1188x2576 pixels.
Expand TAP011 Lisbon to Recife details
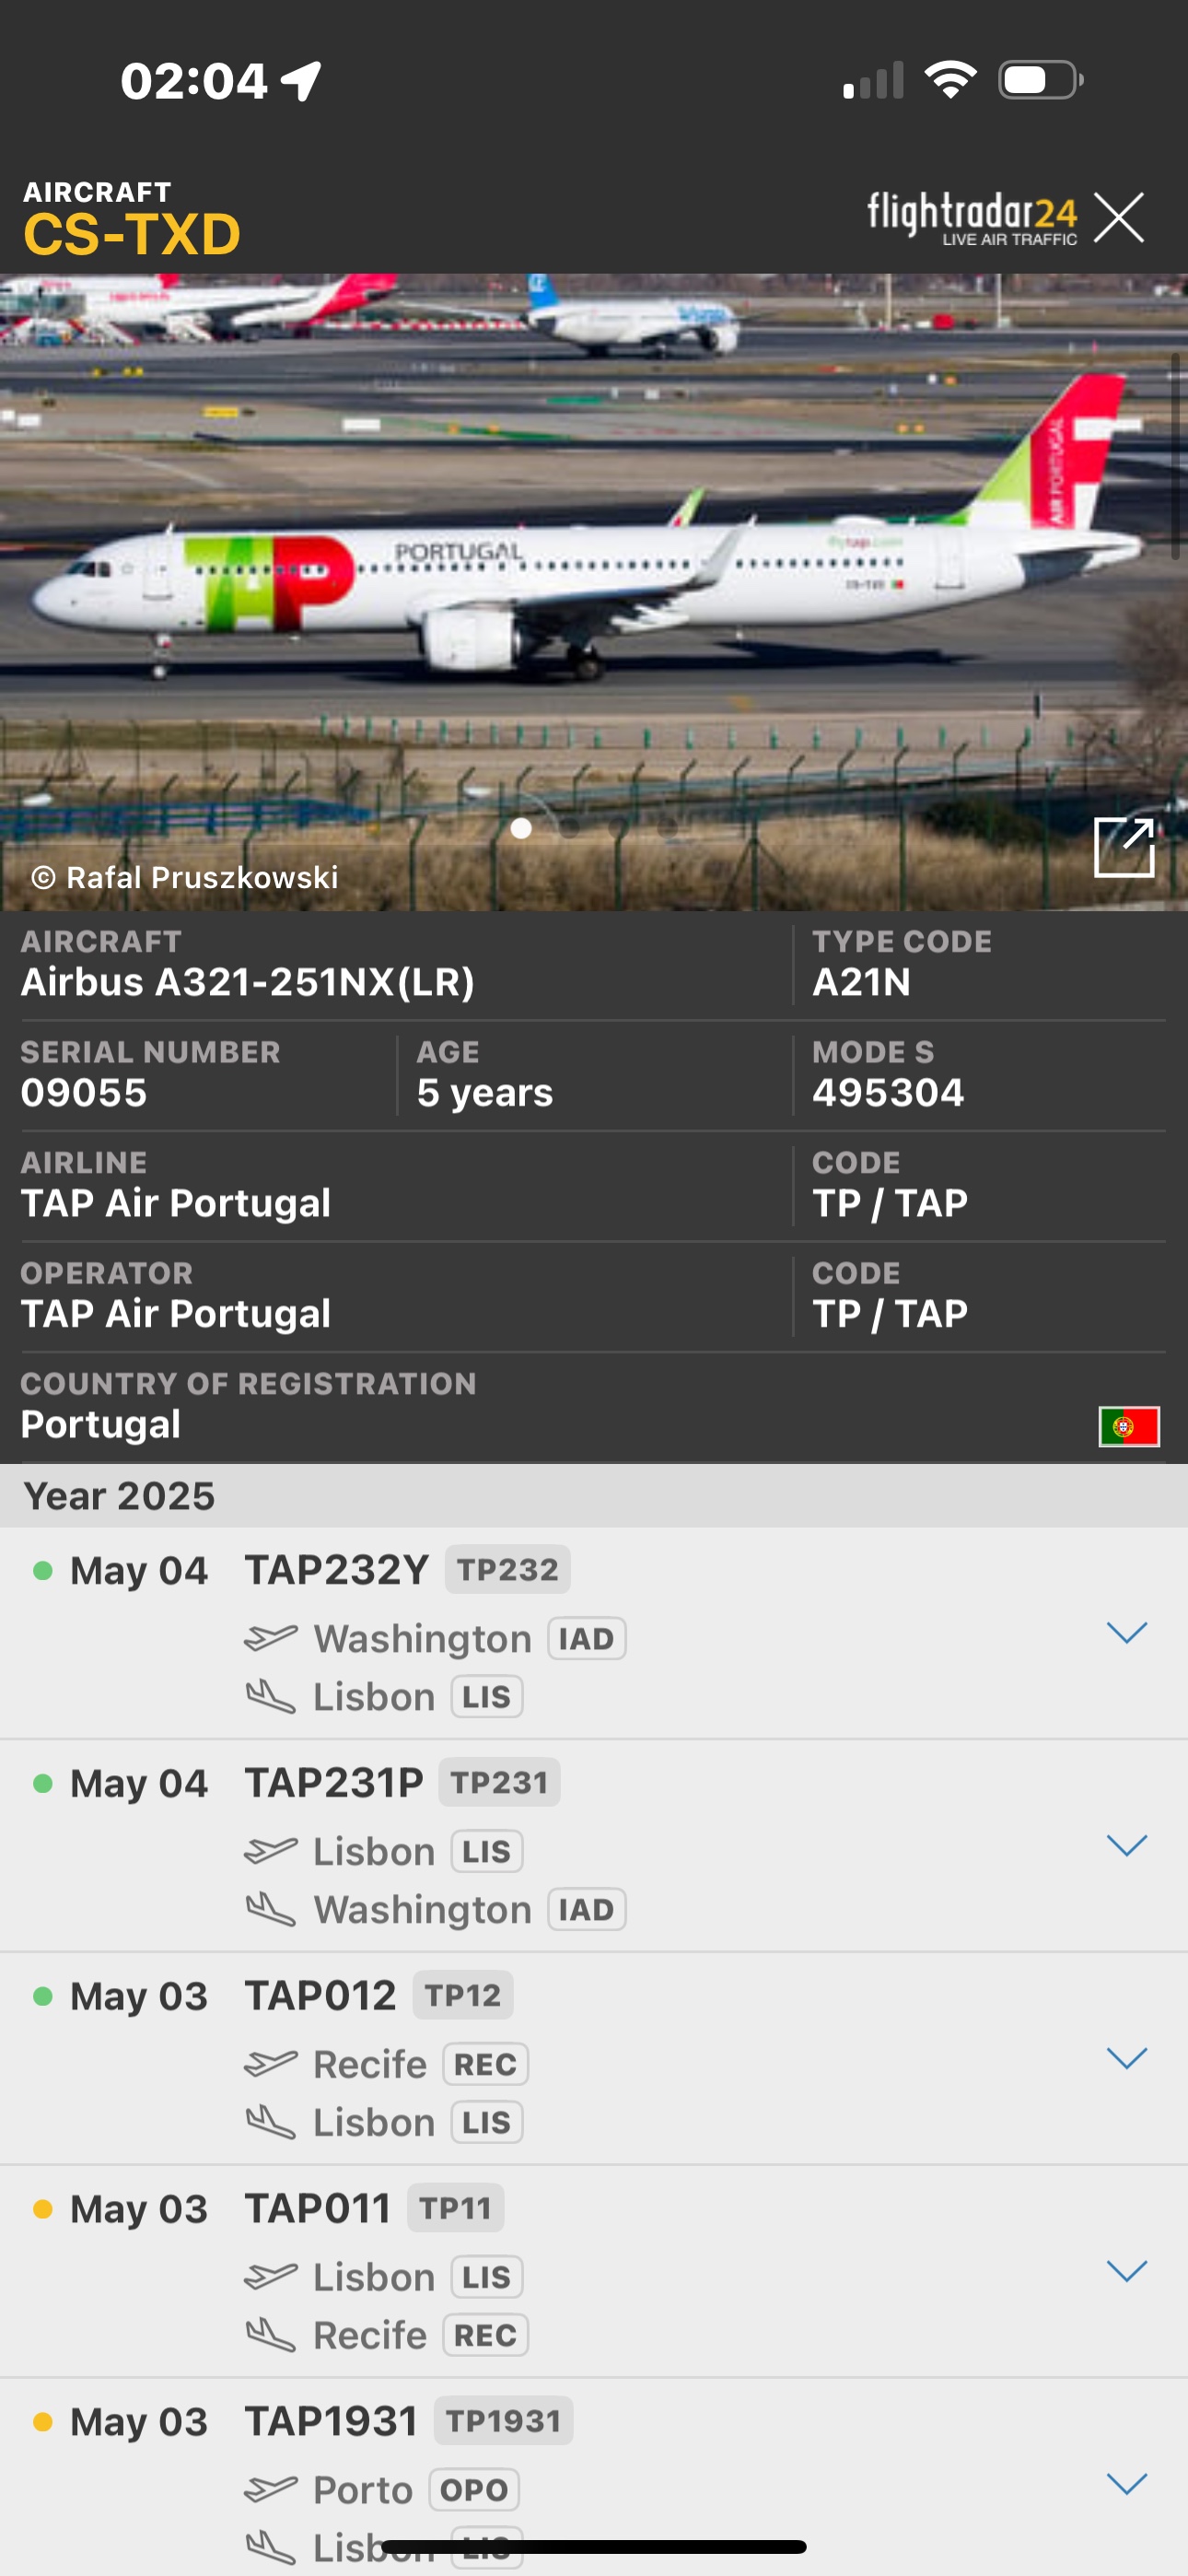(x=1127, y=2271)
